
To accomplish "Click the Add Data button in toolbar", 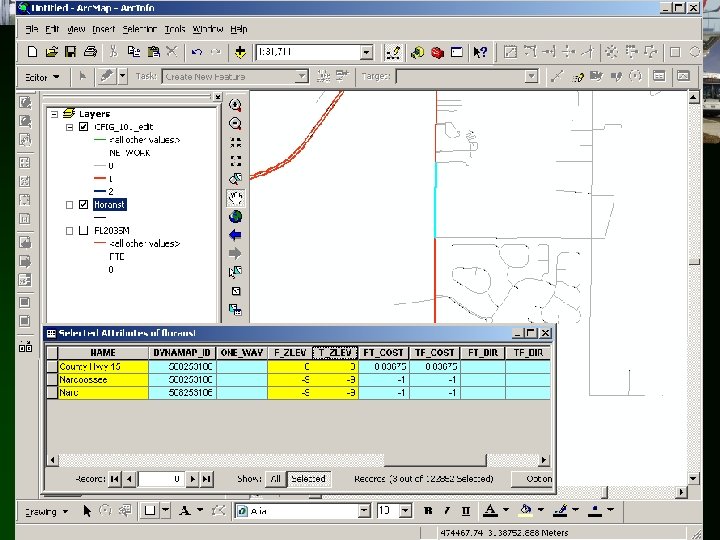I will pyautogui.click(x=240, y=52).
